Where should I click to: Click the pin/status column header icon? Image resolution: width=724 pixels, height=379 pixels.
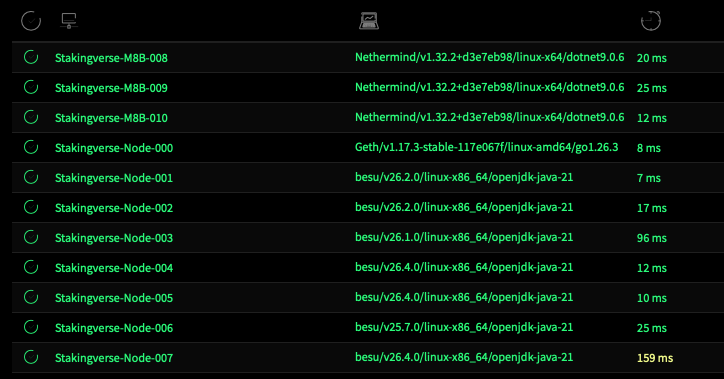pos(31,21)
